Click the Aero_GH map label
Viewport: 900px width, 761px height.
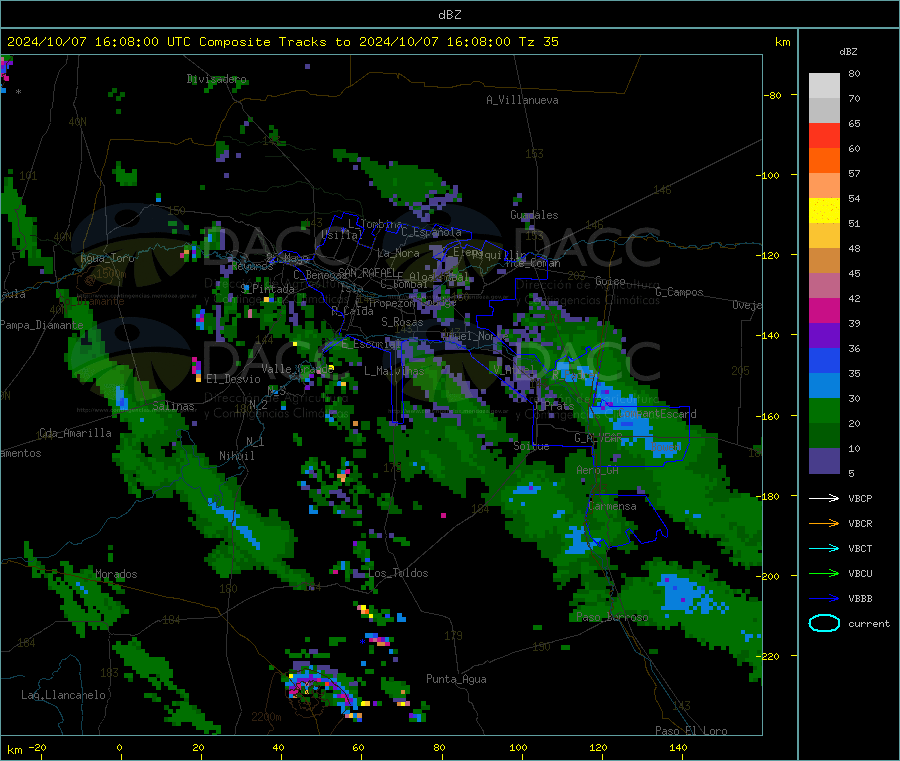pos(598,470)
